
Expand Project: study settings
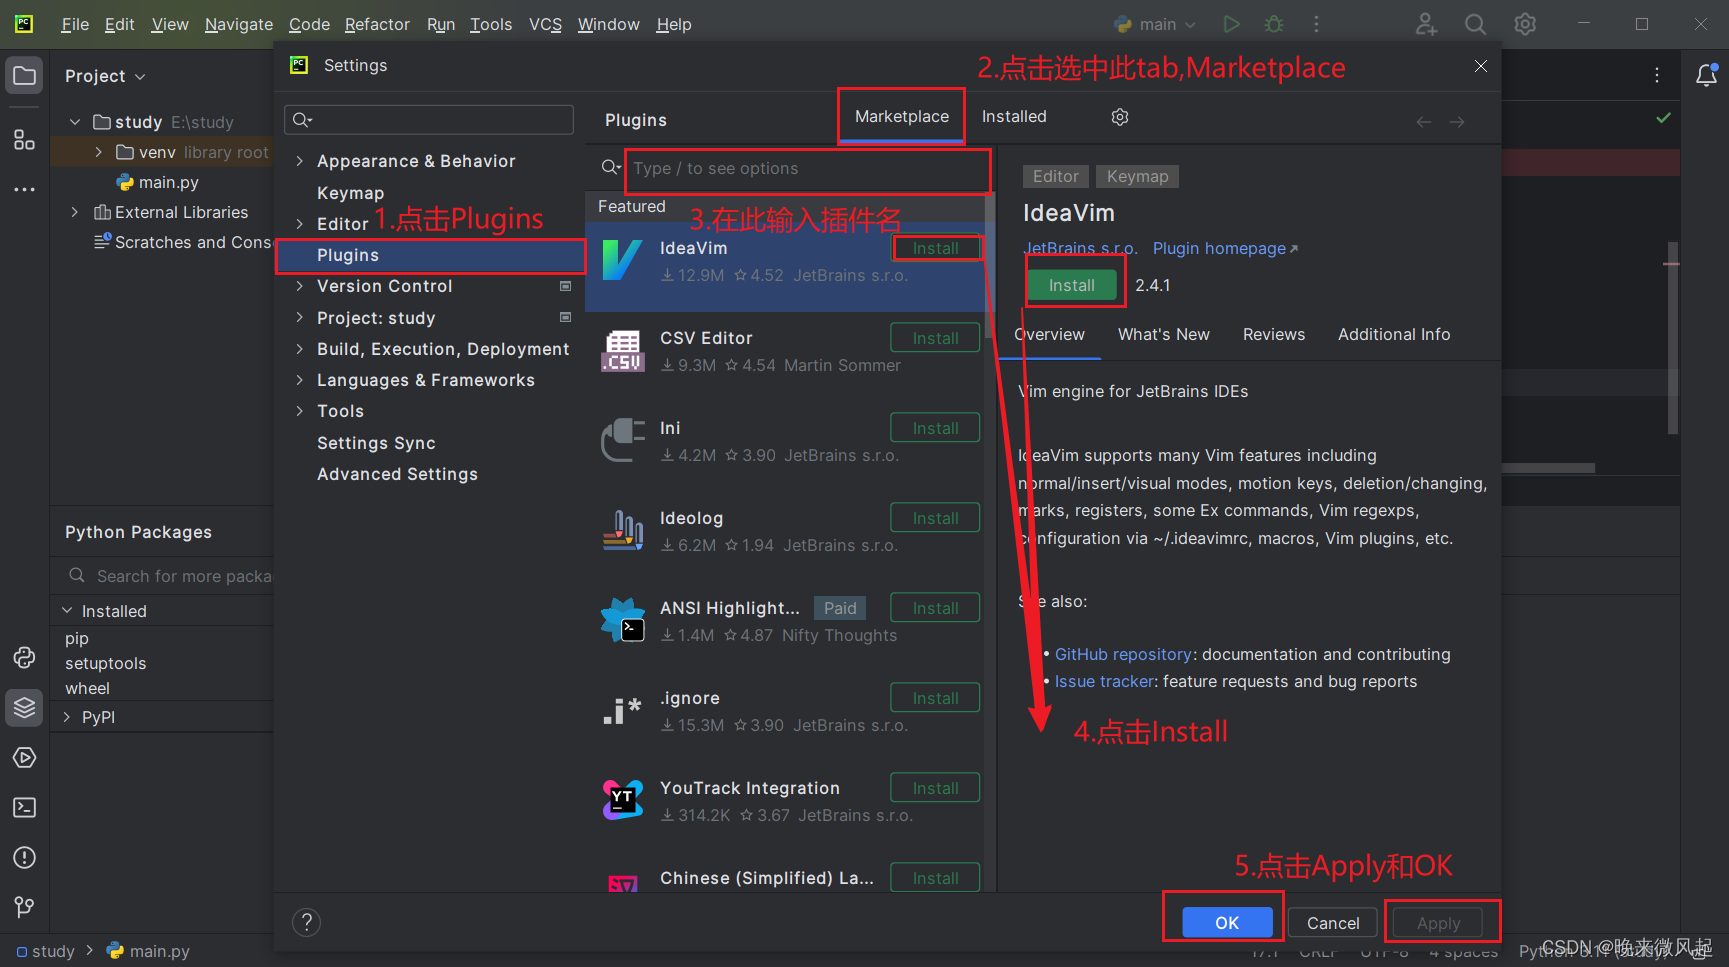coord(300,318)
